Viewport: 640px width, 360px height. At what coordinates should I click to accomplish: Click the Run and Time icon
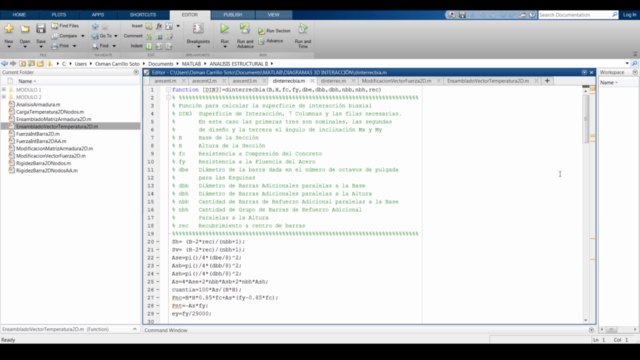click(x=302, y=29)
